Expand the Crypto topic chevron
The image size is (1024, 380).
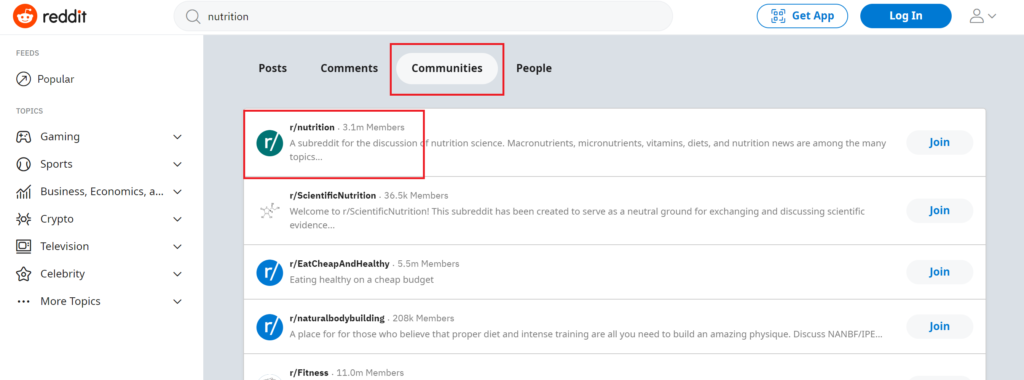[177, 219]
